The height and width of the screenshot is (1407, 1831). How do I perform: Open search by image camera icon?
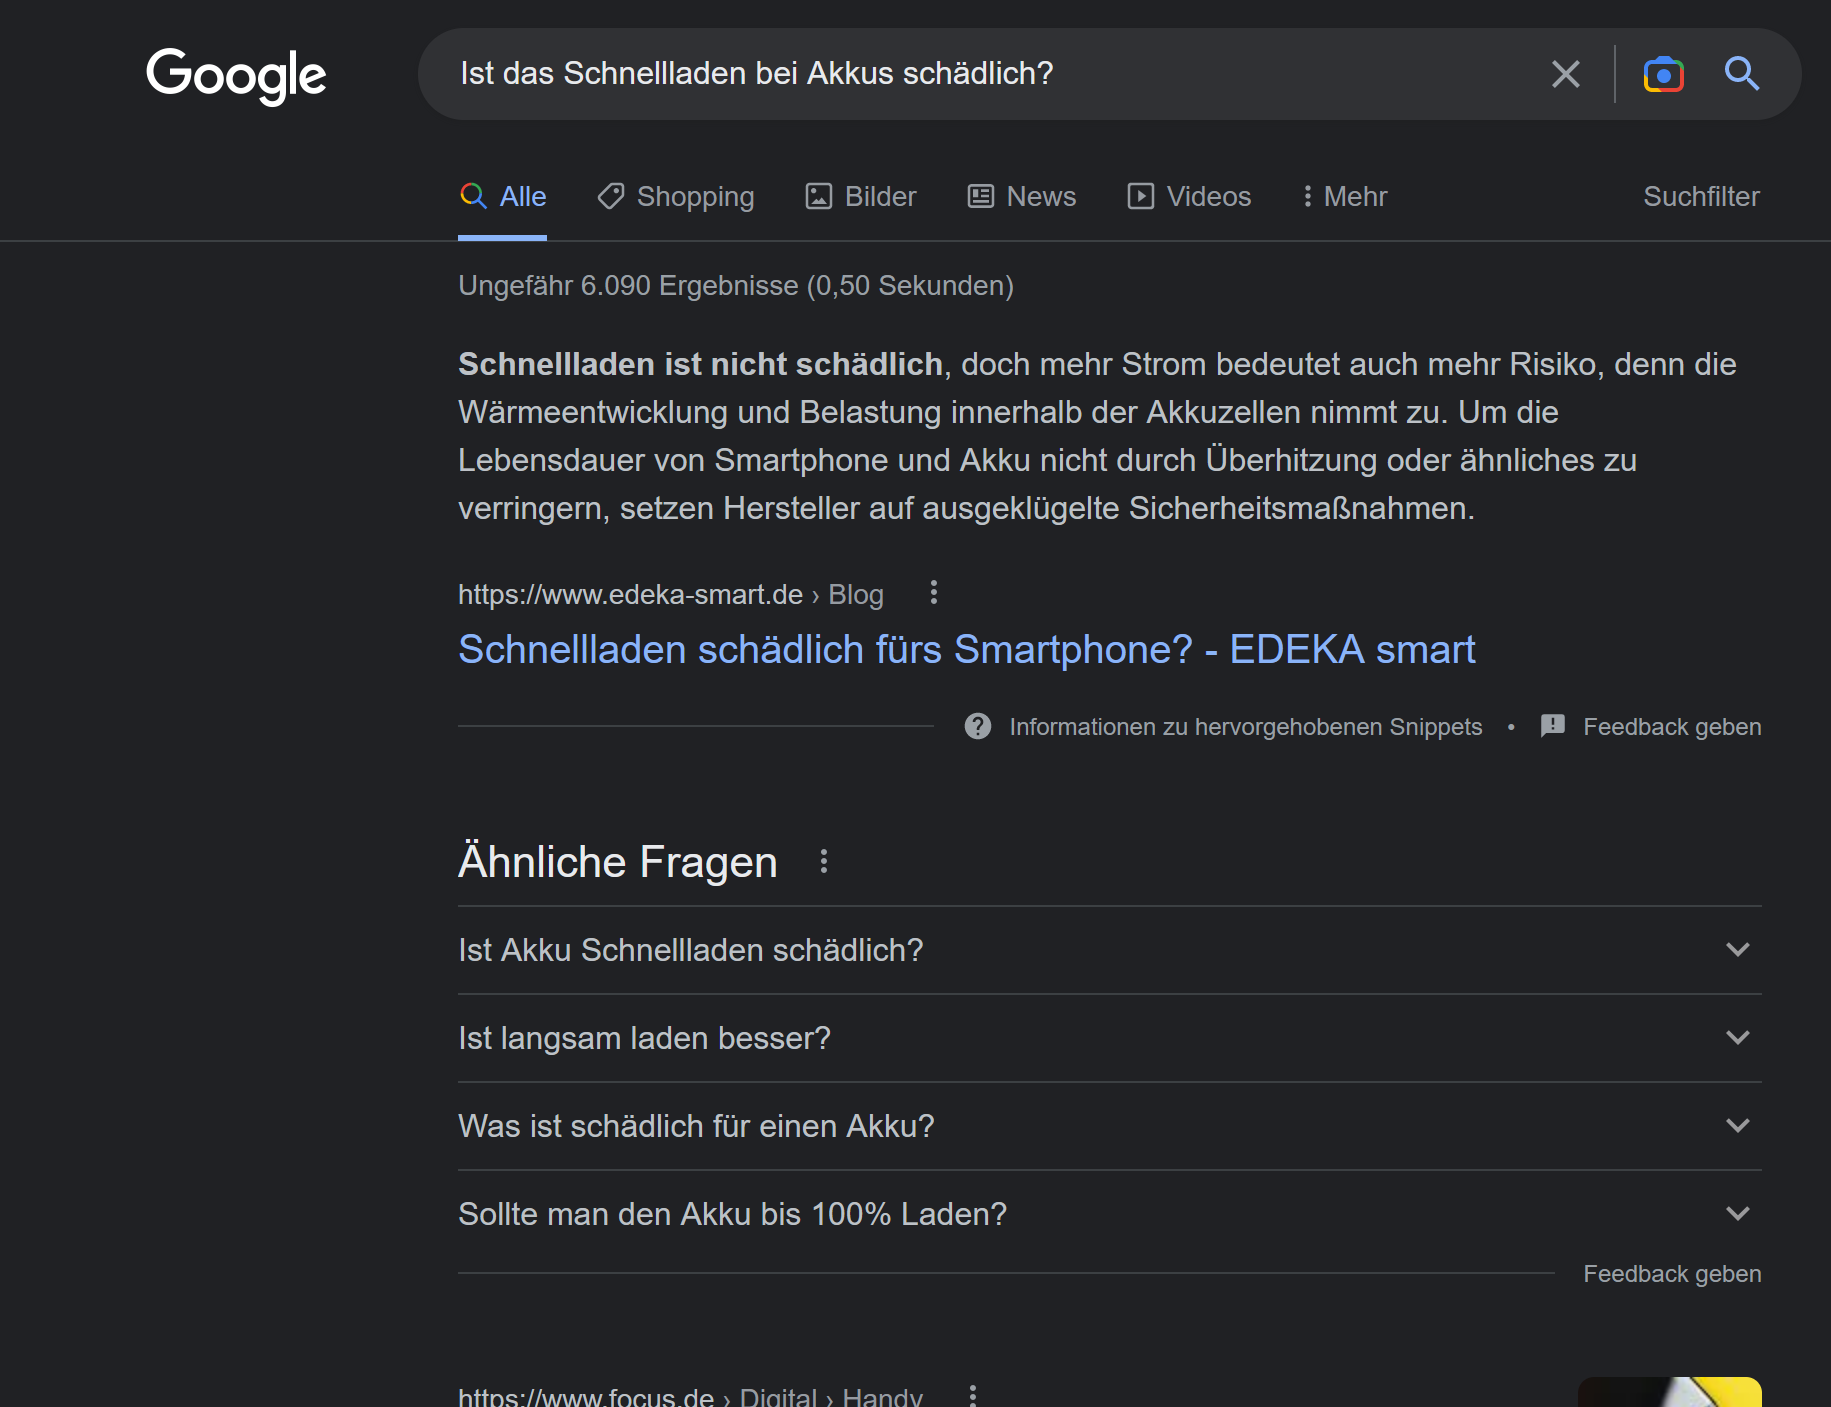pos(1663,74)
